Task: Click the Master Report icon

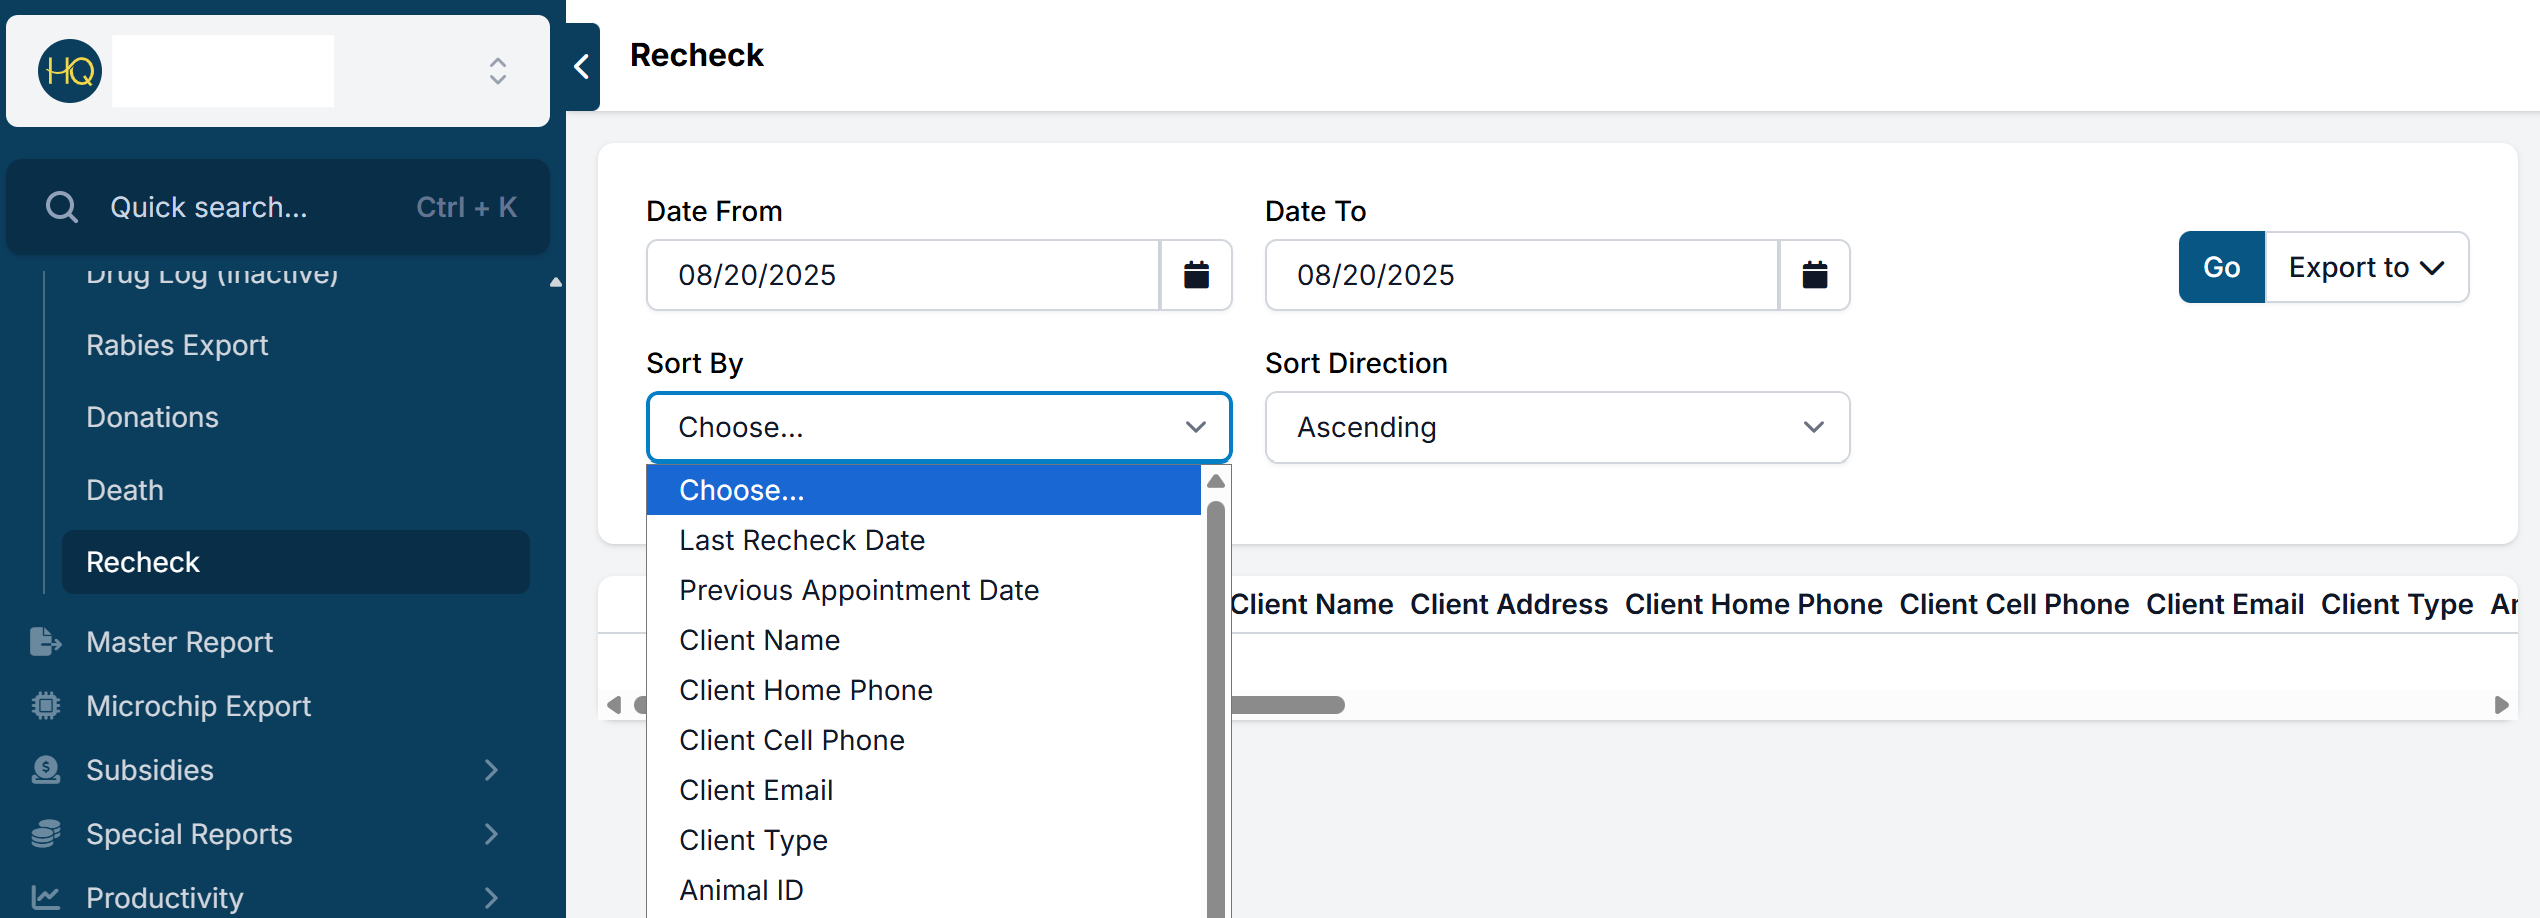Action: pos(45,642)
